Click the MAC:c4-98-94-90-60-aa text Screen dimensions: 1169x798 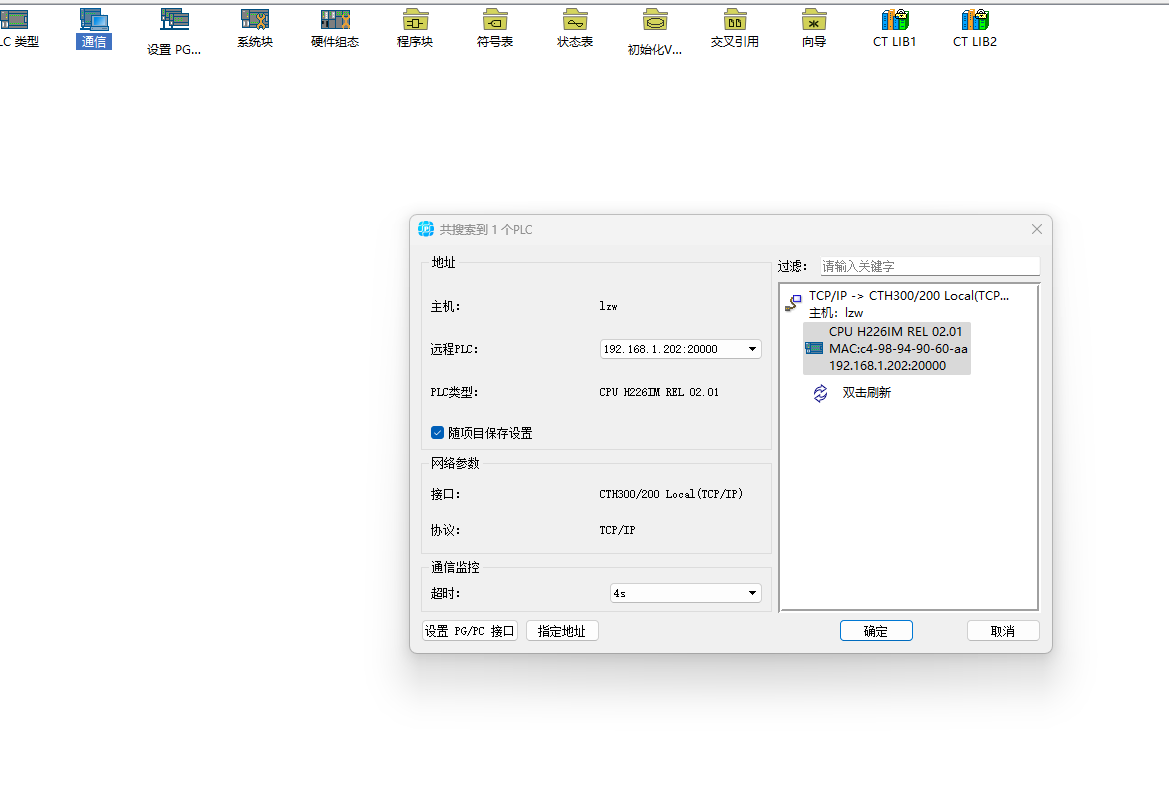898,349
